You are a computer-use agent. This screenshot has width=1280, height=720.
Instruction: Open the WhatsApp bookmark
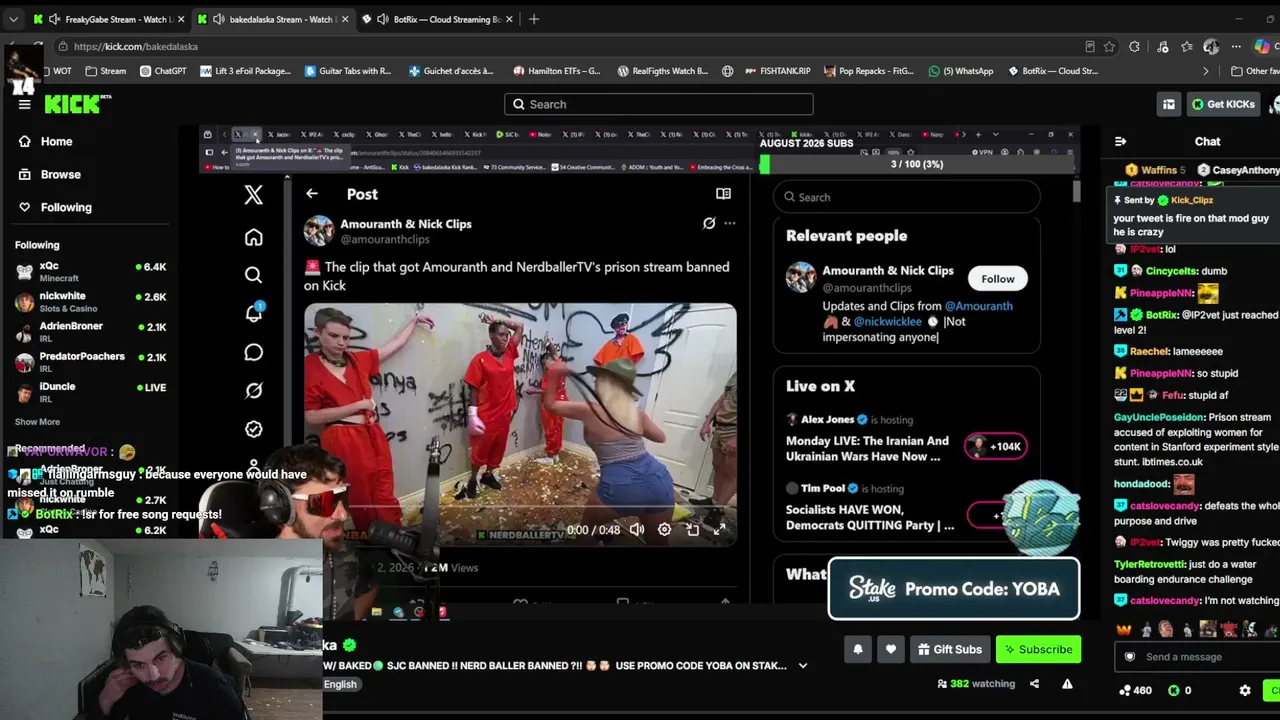(961, 71)
